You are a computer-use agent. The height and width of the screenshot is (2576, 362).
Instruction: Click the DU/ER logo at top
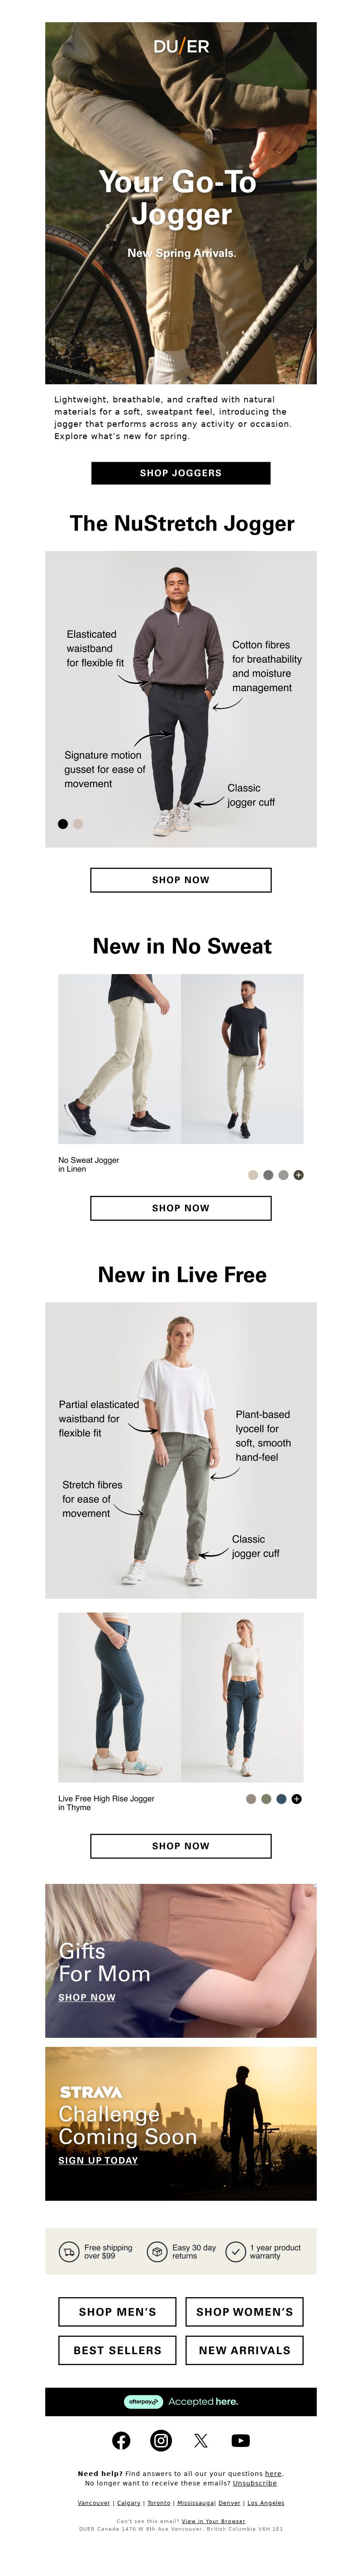(181, 46)
